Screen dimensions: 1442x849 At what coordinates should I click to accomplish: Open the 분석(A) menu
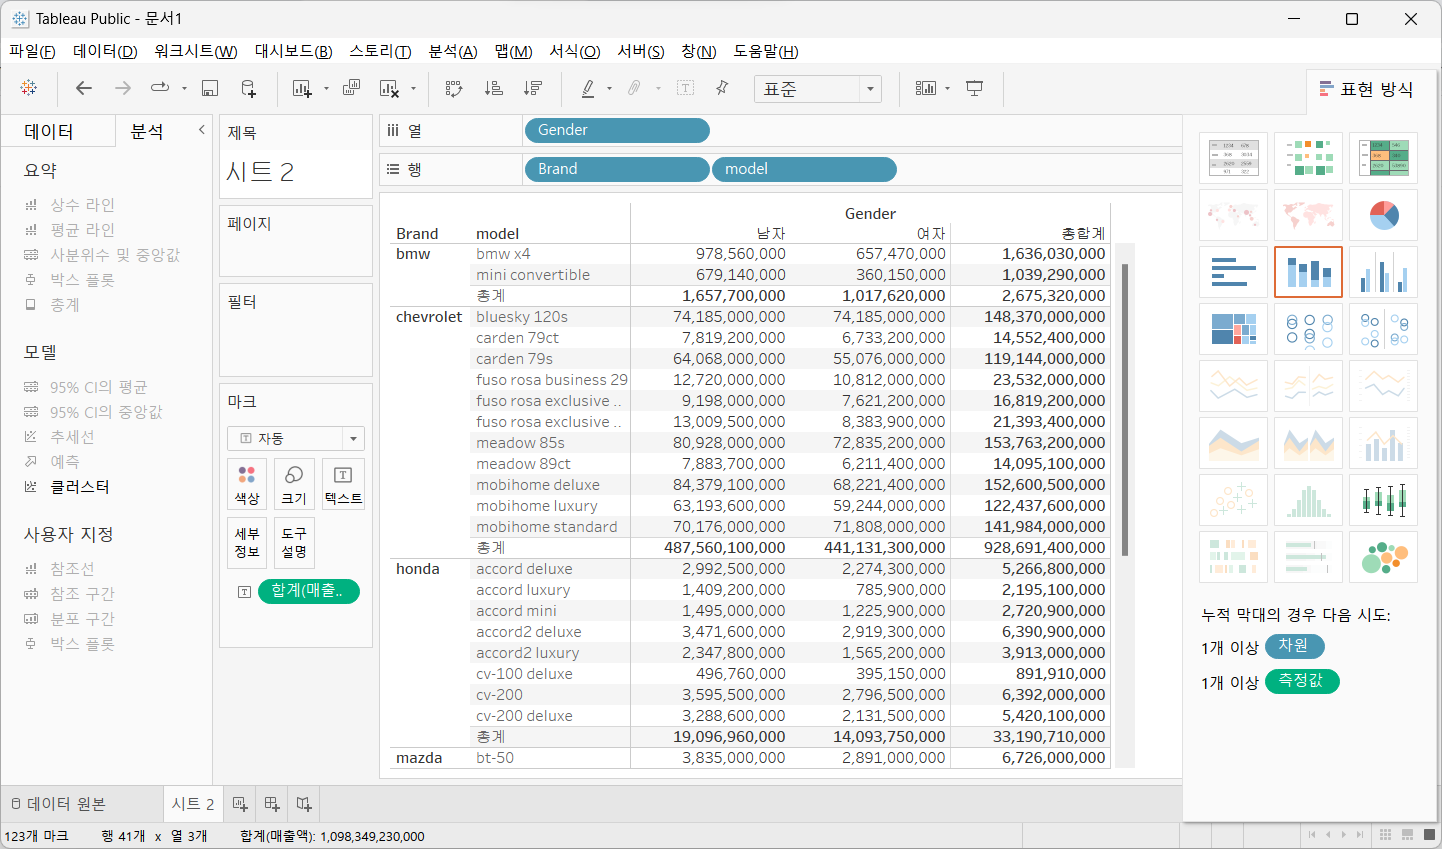(453, 51)
